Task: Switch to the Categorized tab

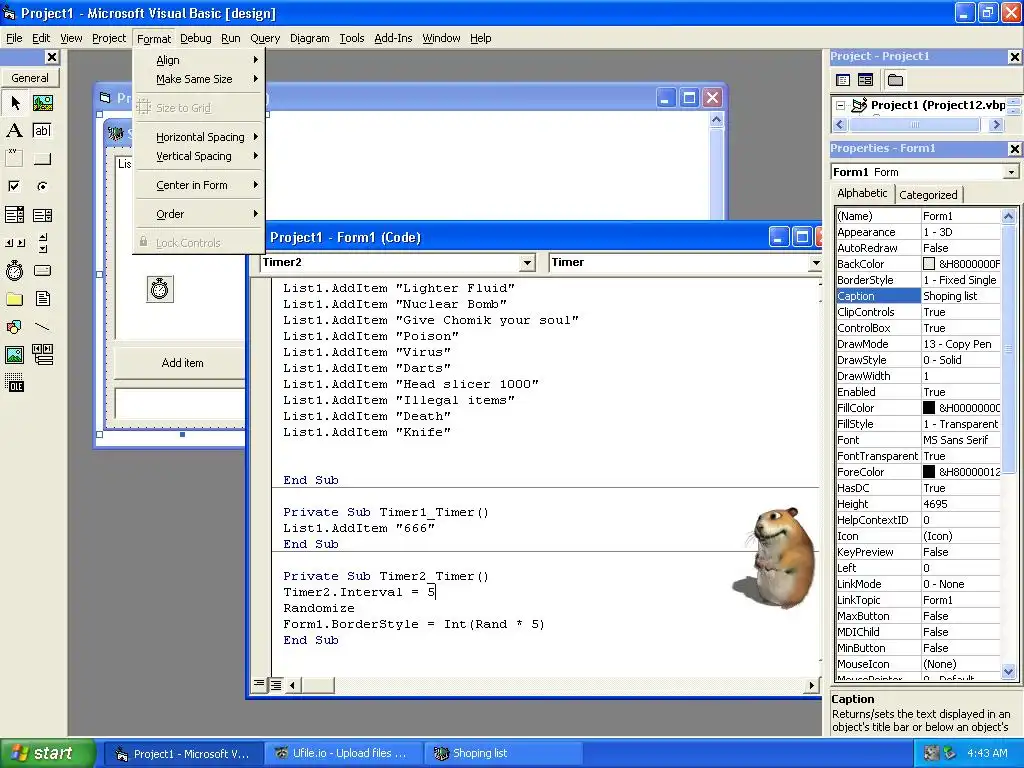Action: [x=928, y=195]
